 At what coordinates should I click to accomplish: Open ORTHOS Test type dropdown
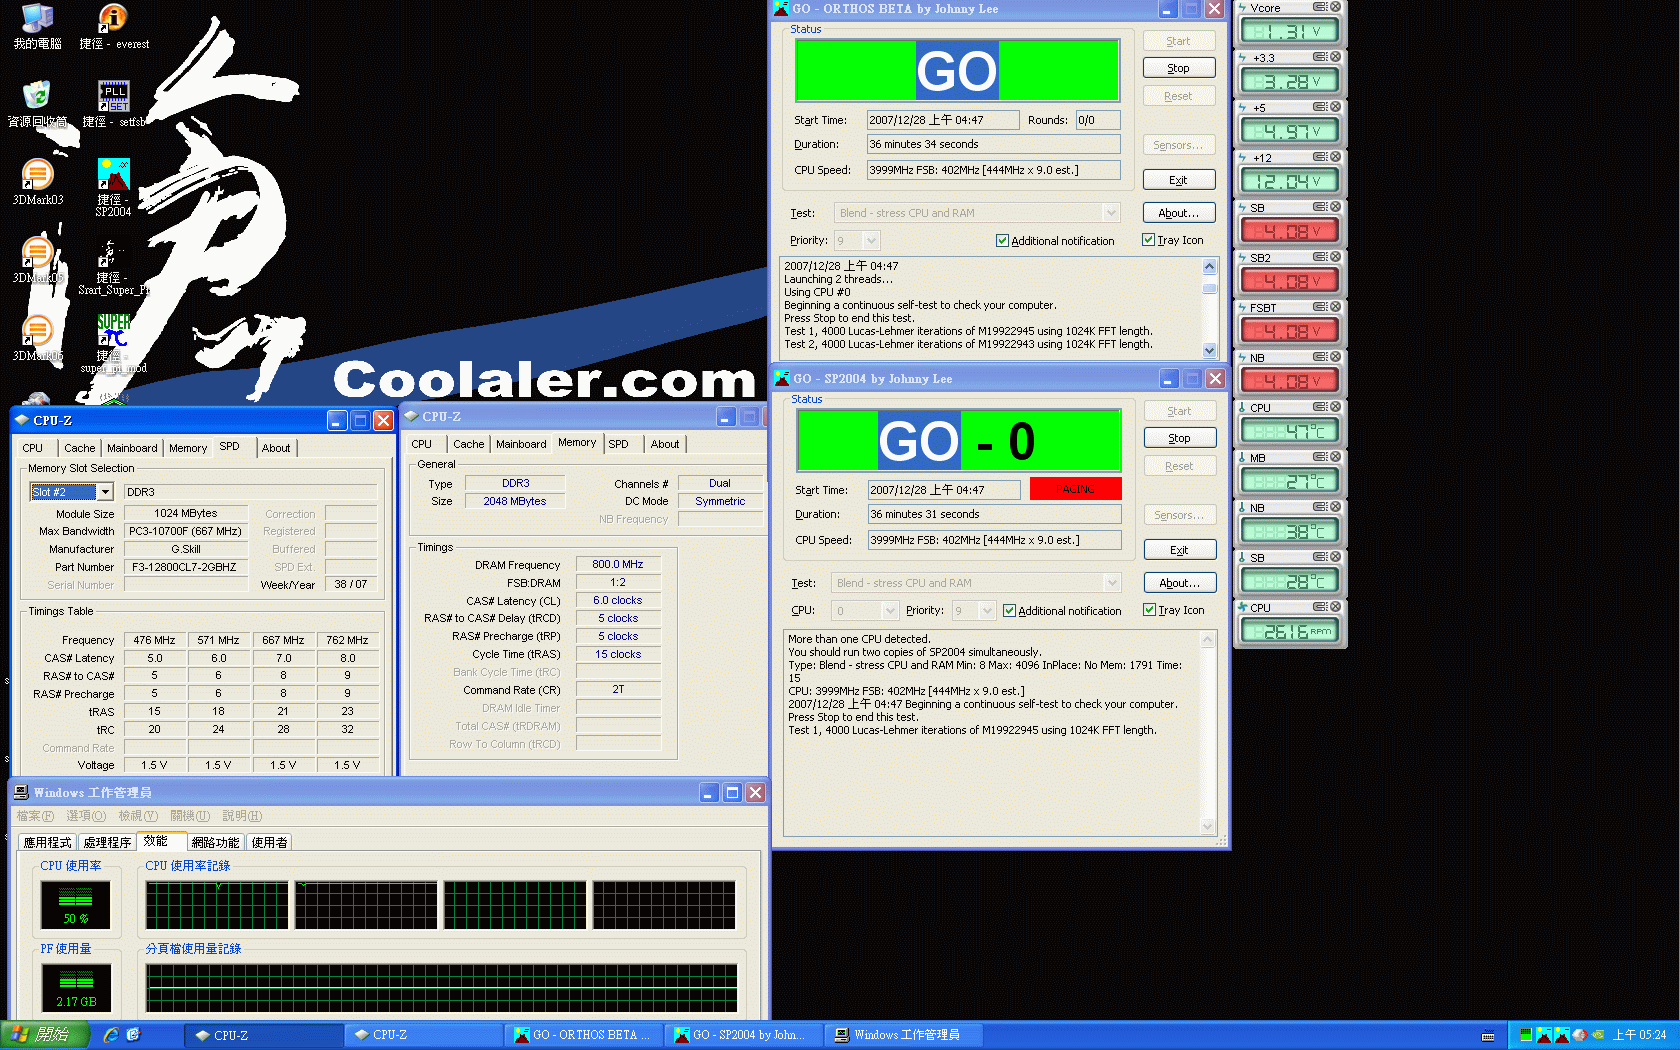[1110, 213]
